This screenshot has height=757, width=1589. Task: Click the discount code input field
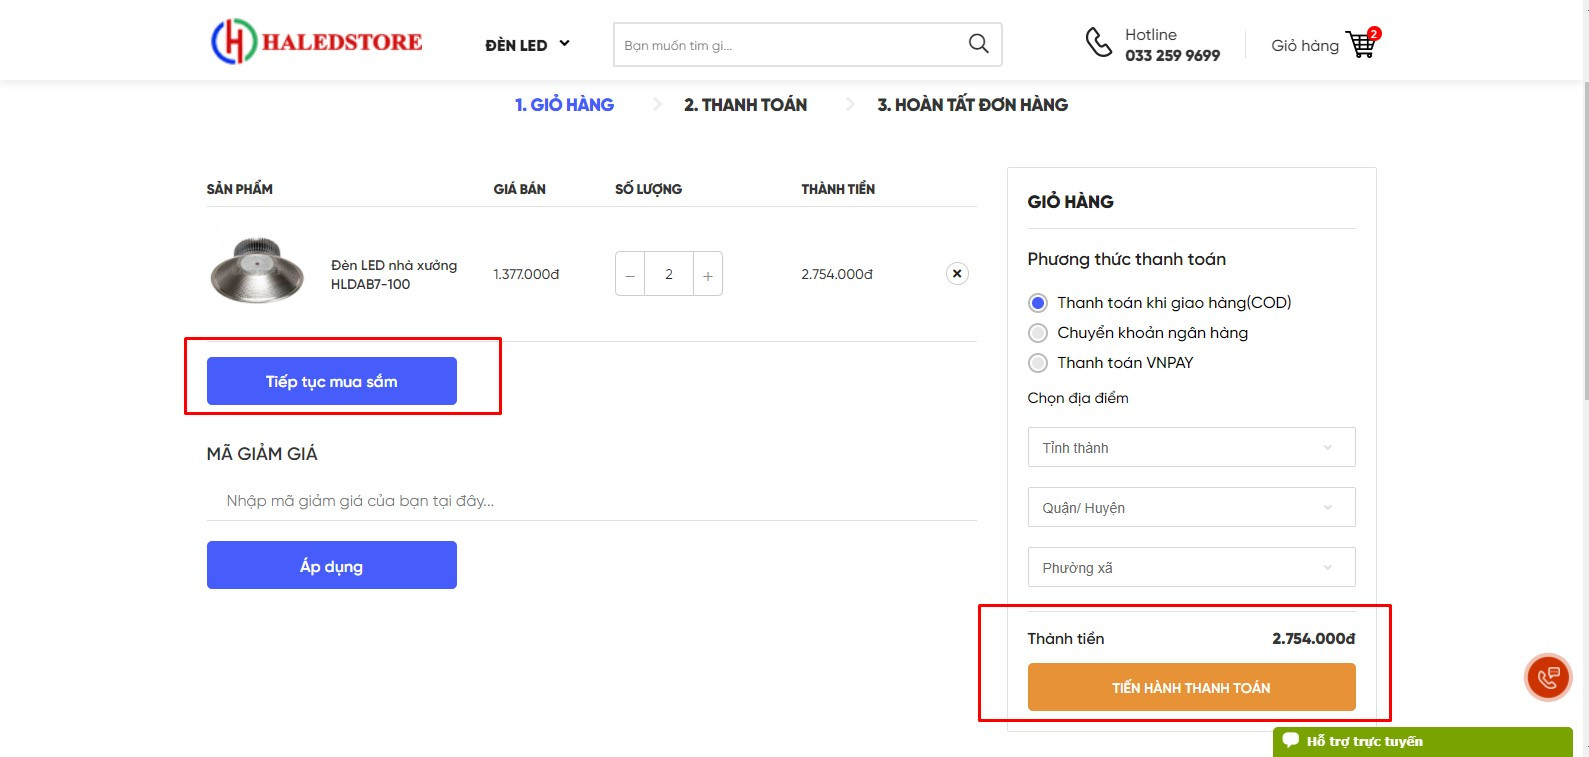[x=590, y=501]
